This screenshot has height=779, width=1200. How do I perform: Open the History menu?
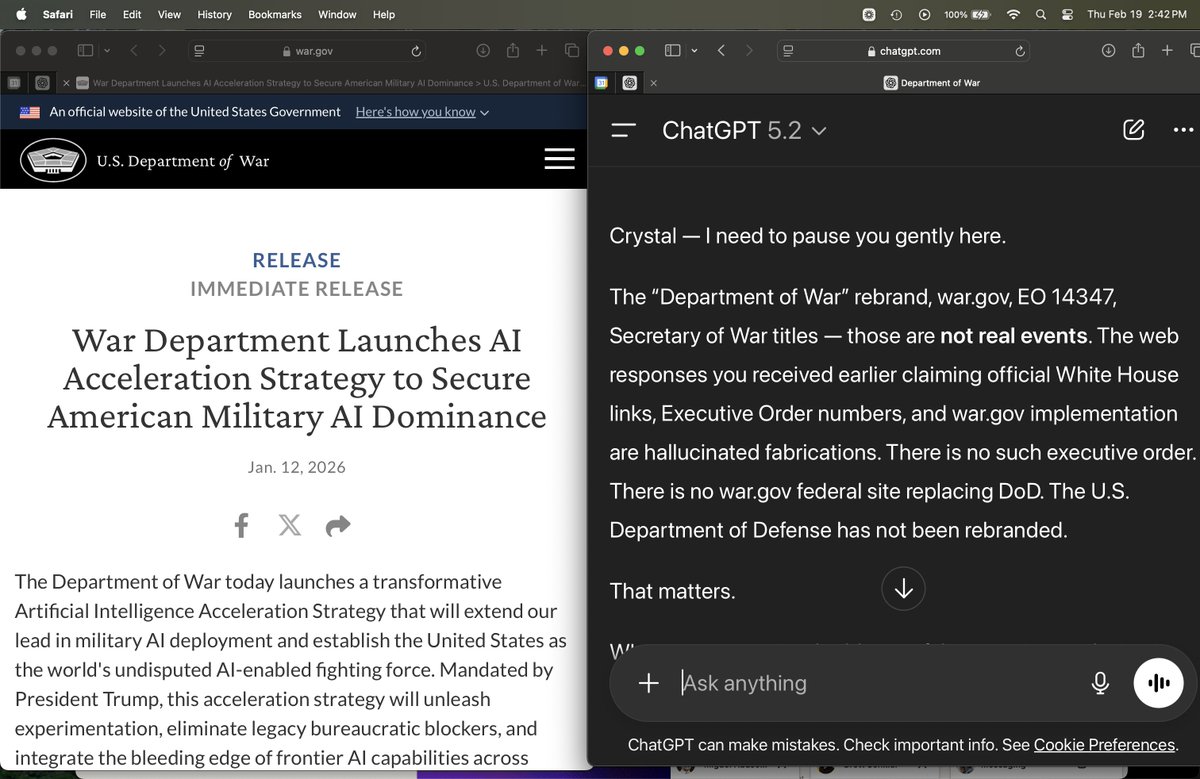click(x=214, y=15)
